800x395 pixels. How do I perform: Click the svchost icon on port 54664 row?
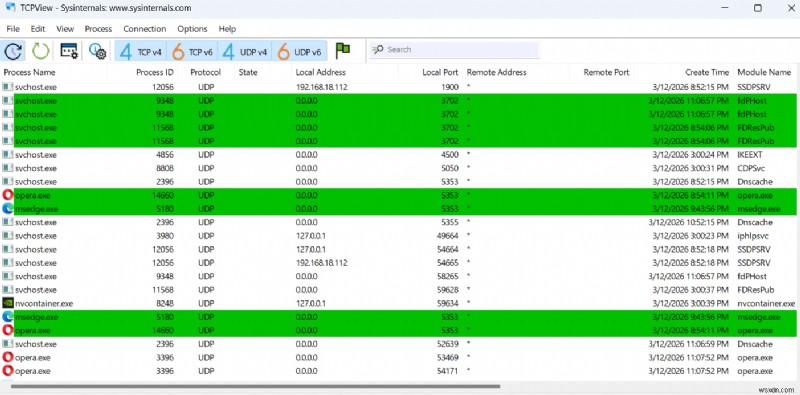click(8, 249)
